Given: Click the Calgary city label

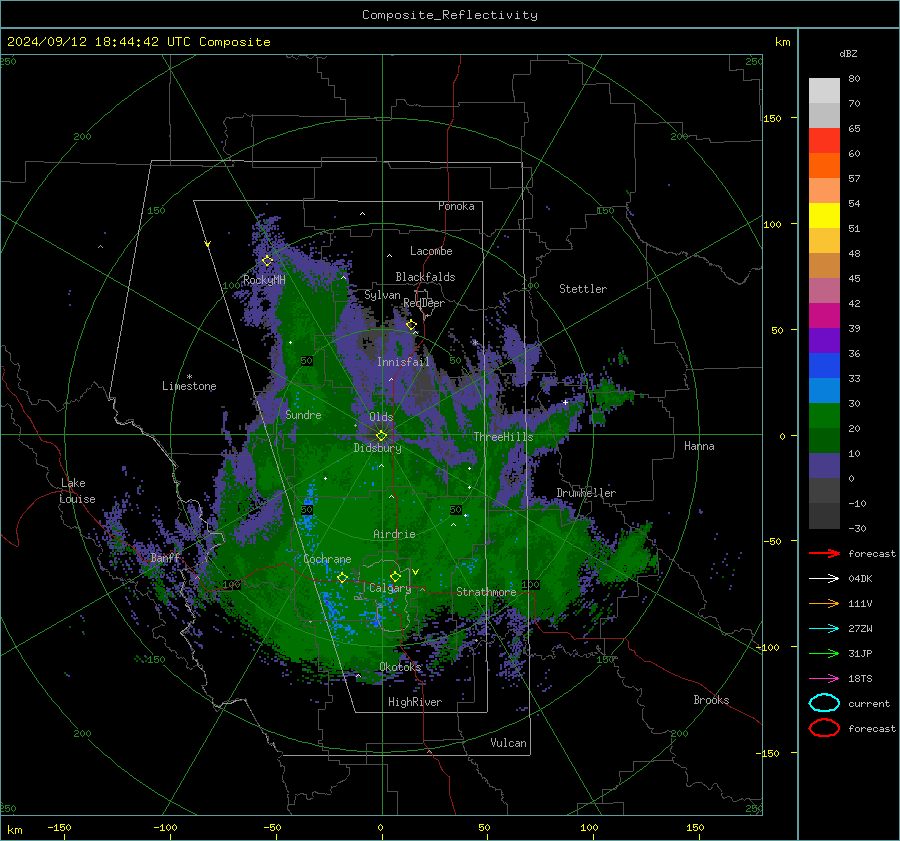Looking at the screenshot, I should (390, 588).
